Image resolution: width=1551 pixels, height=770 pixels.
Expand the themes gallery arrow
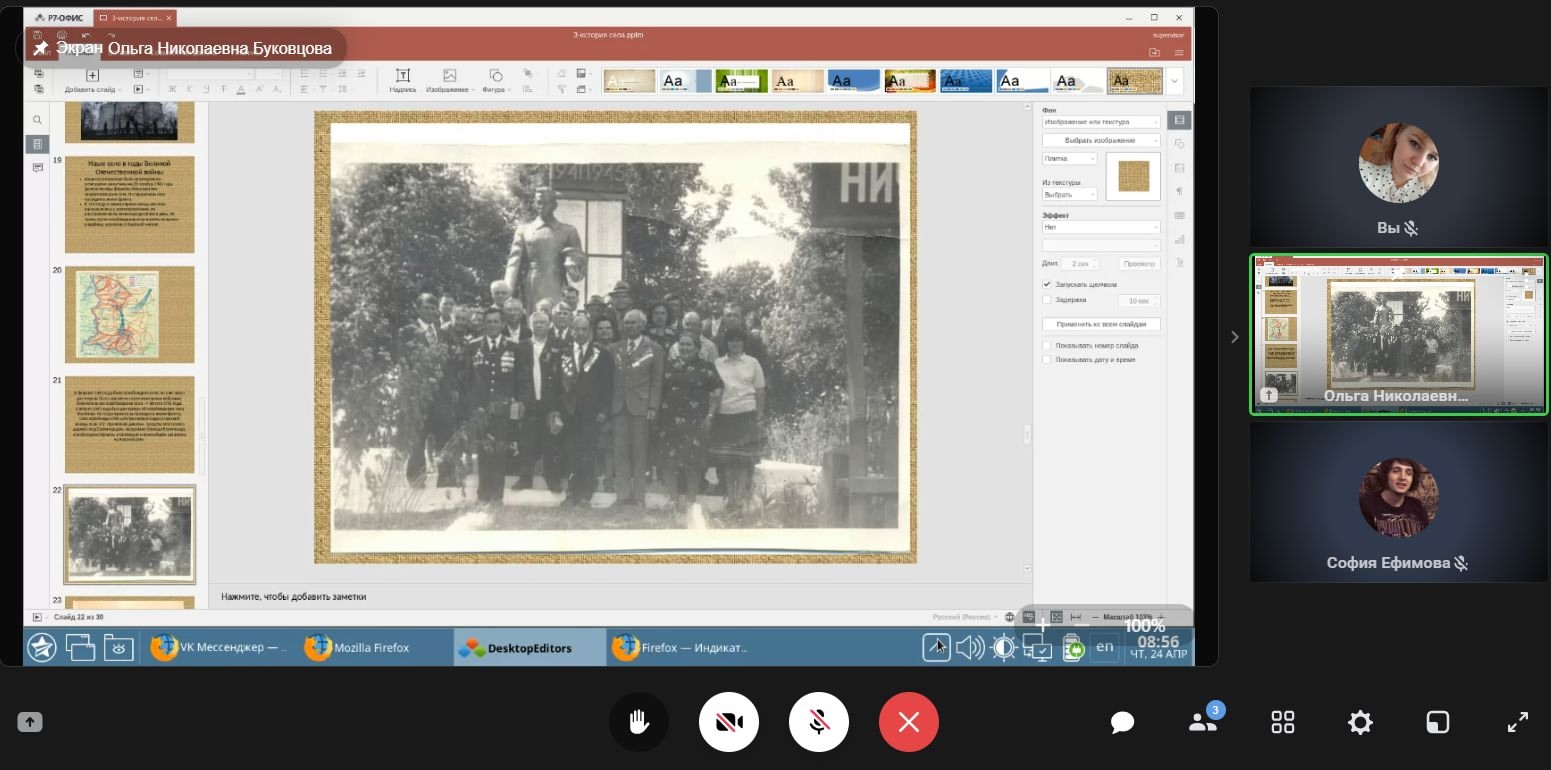tap(1175, 81)
